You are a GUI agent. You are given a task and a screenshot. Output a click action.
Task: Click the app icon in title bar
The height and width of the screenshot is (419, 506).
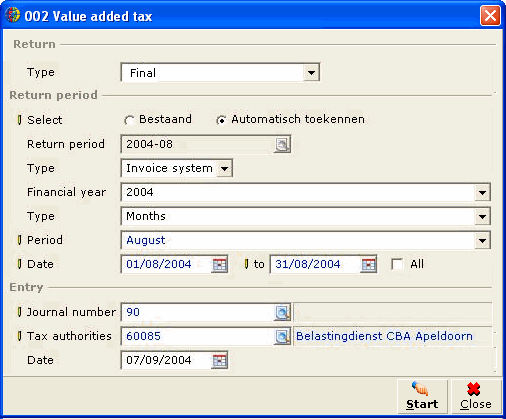(13, 15)
